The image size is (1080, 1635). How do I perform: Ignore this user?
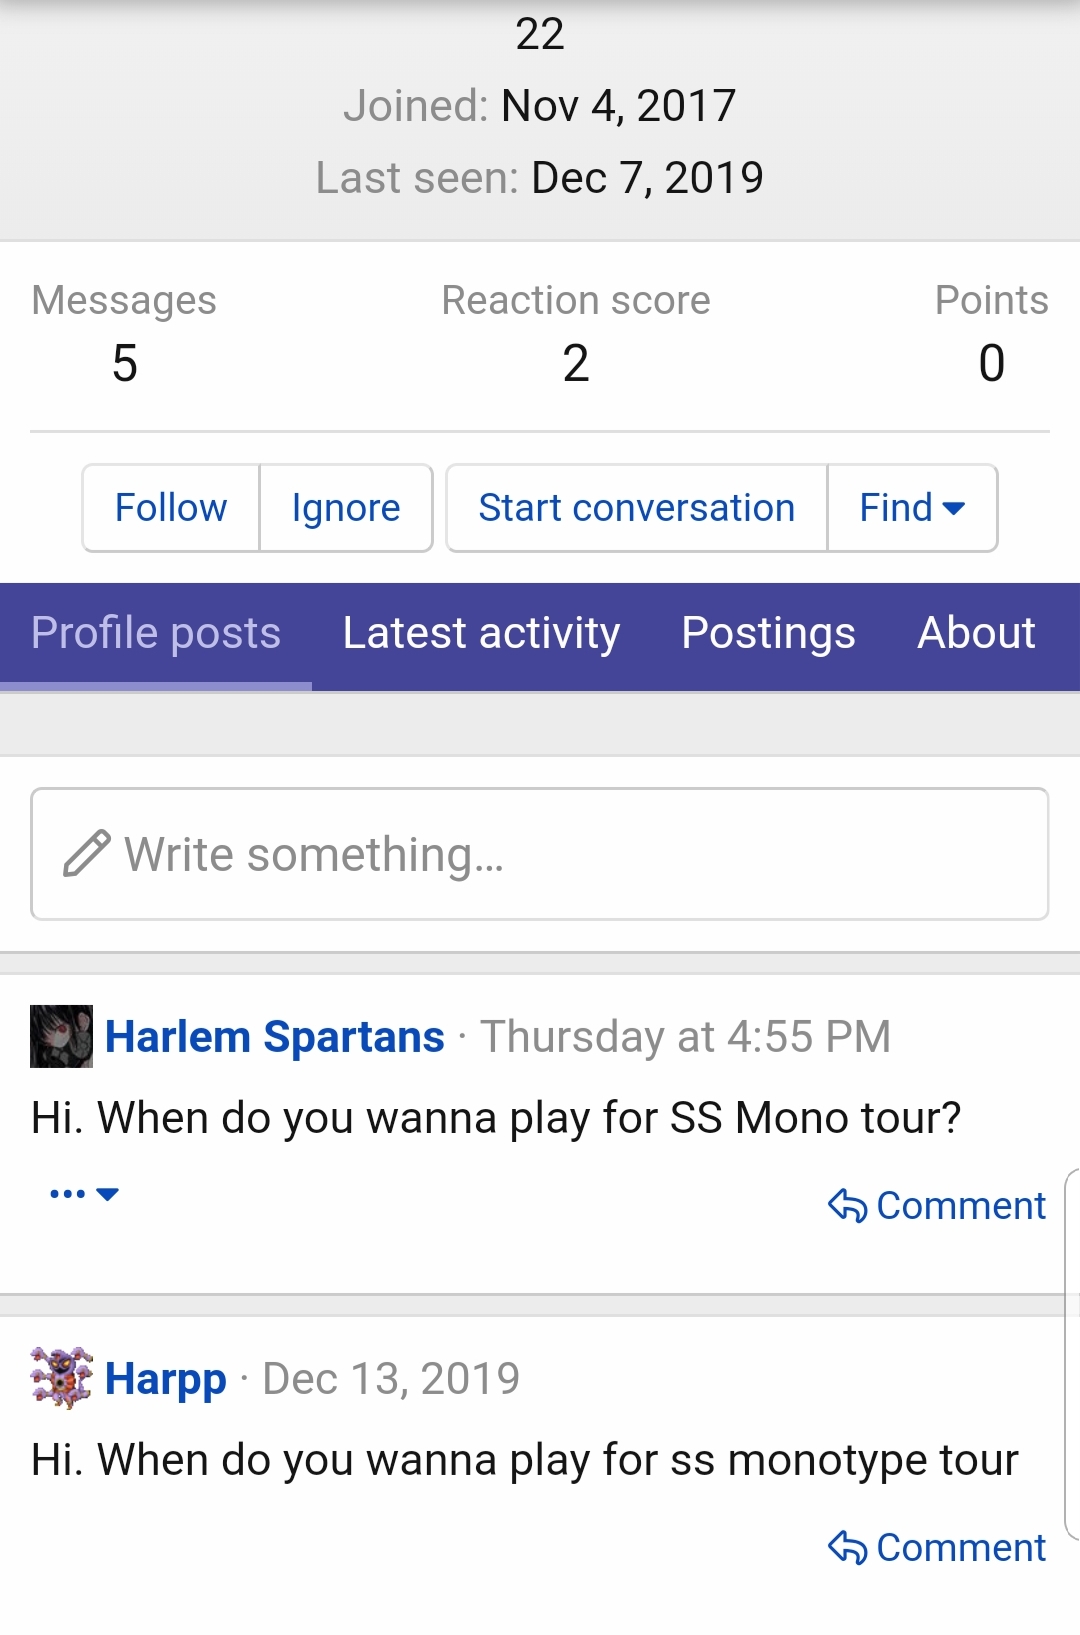[x=346, y=508]
